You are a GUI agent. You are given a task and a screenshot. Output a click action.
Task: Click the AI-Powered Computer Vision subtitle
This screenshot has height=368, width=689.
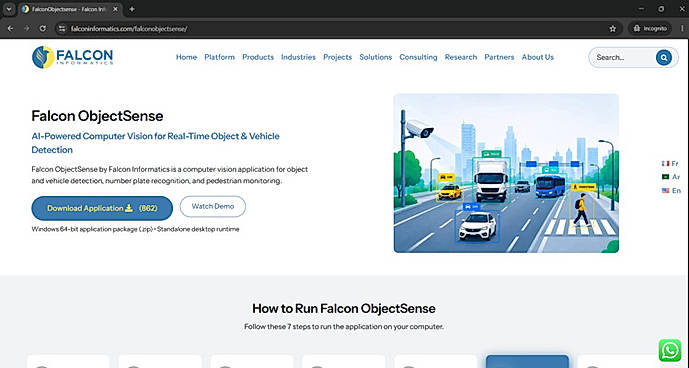point(156,143)
